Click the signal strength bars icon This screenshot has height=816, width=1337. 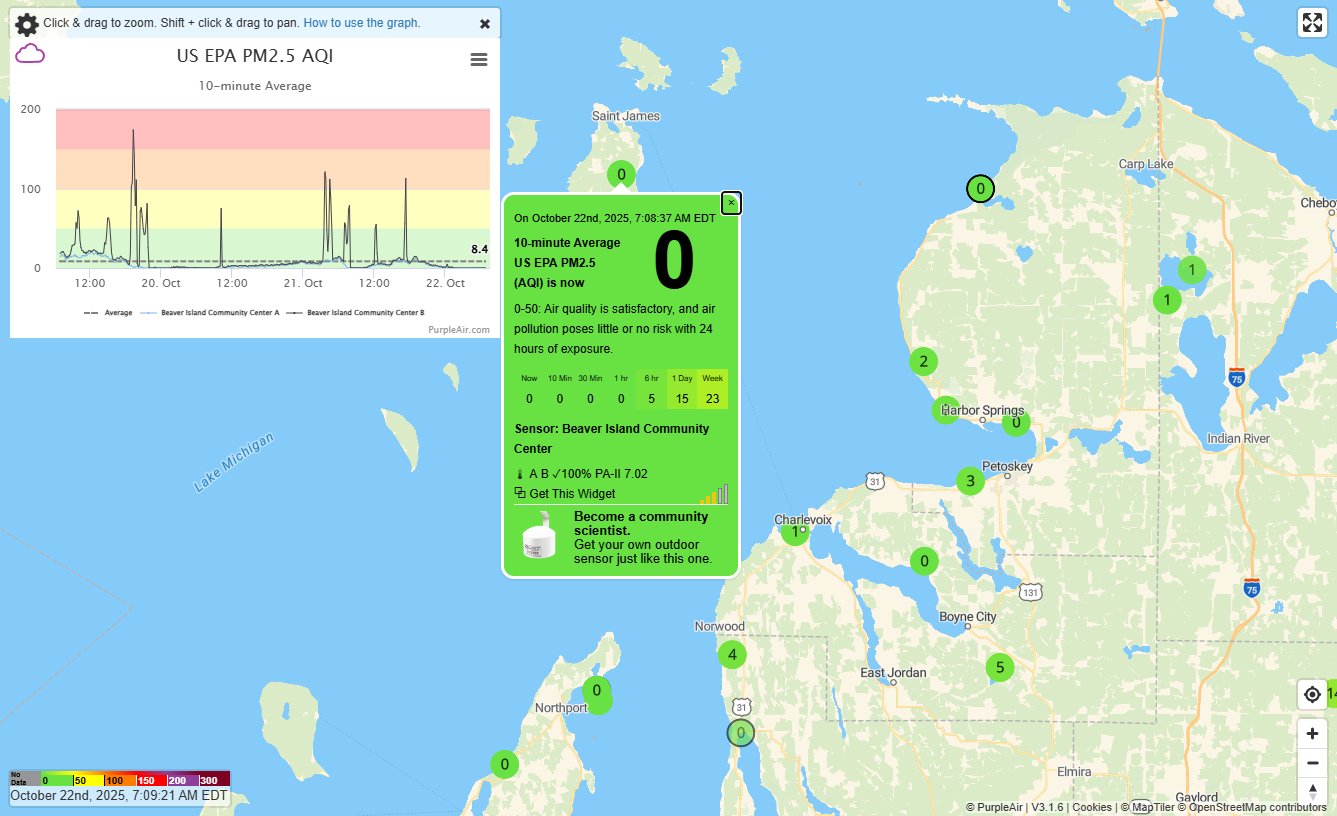714,494
